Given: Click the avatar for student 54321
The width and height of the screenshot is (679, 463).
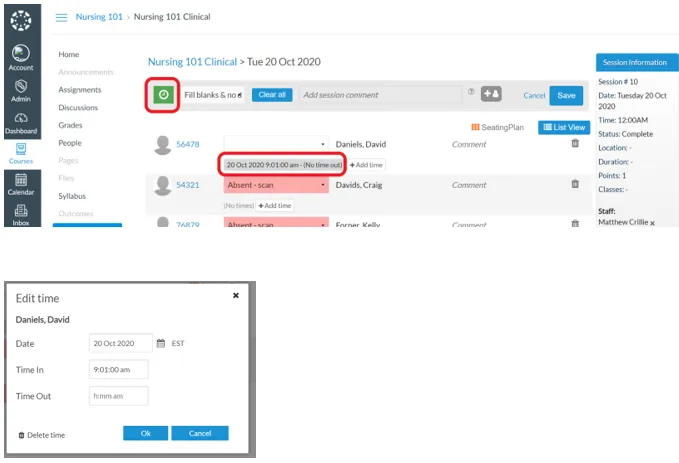Looking at the screenshot, I should (x=163, y=186).
